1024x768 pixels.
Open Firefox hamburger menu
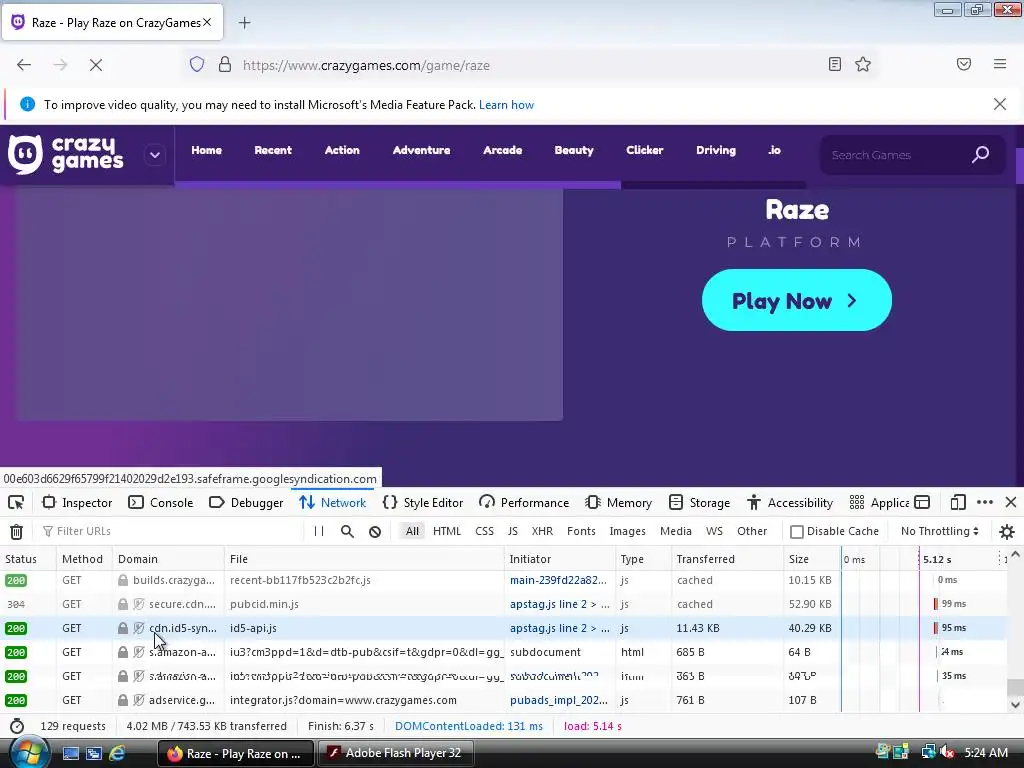(1000, 64)
